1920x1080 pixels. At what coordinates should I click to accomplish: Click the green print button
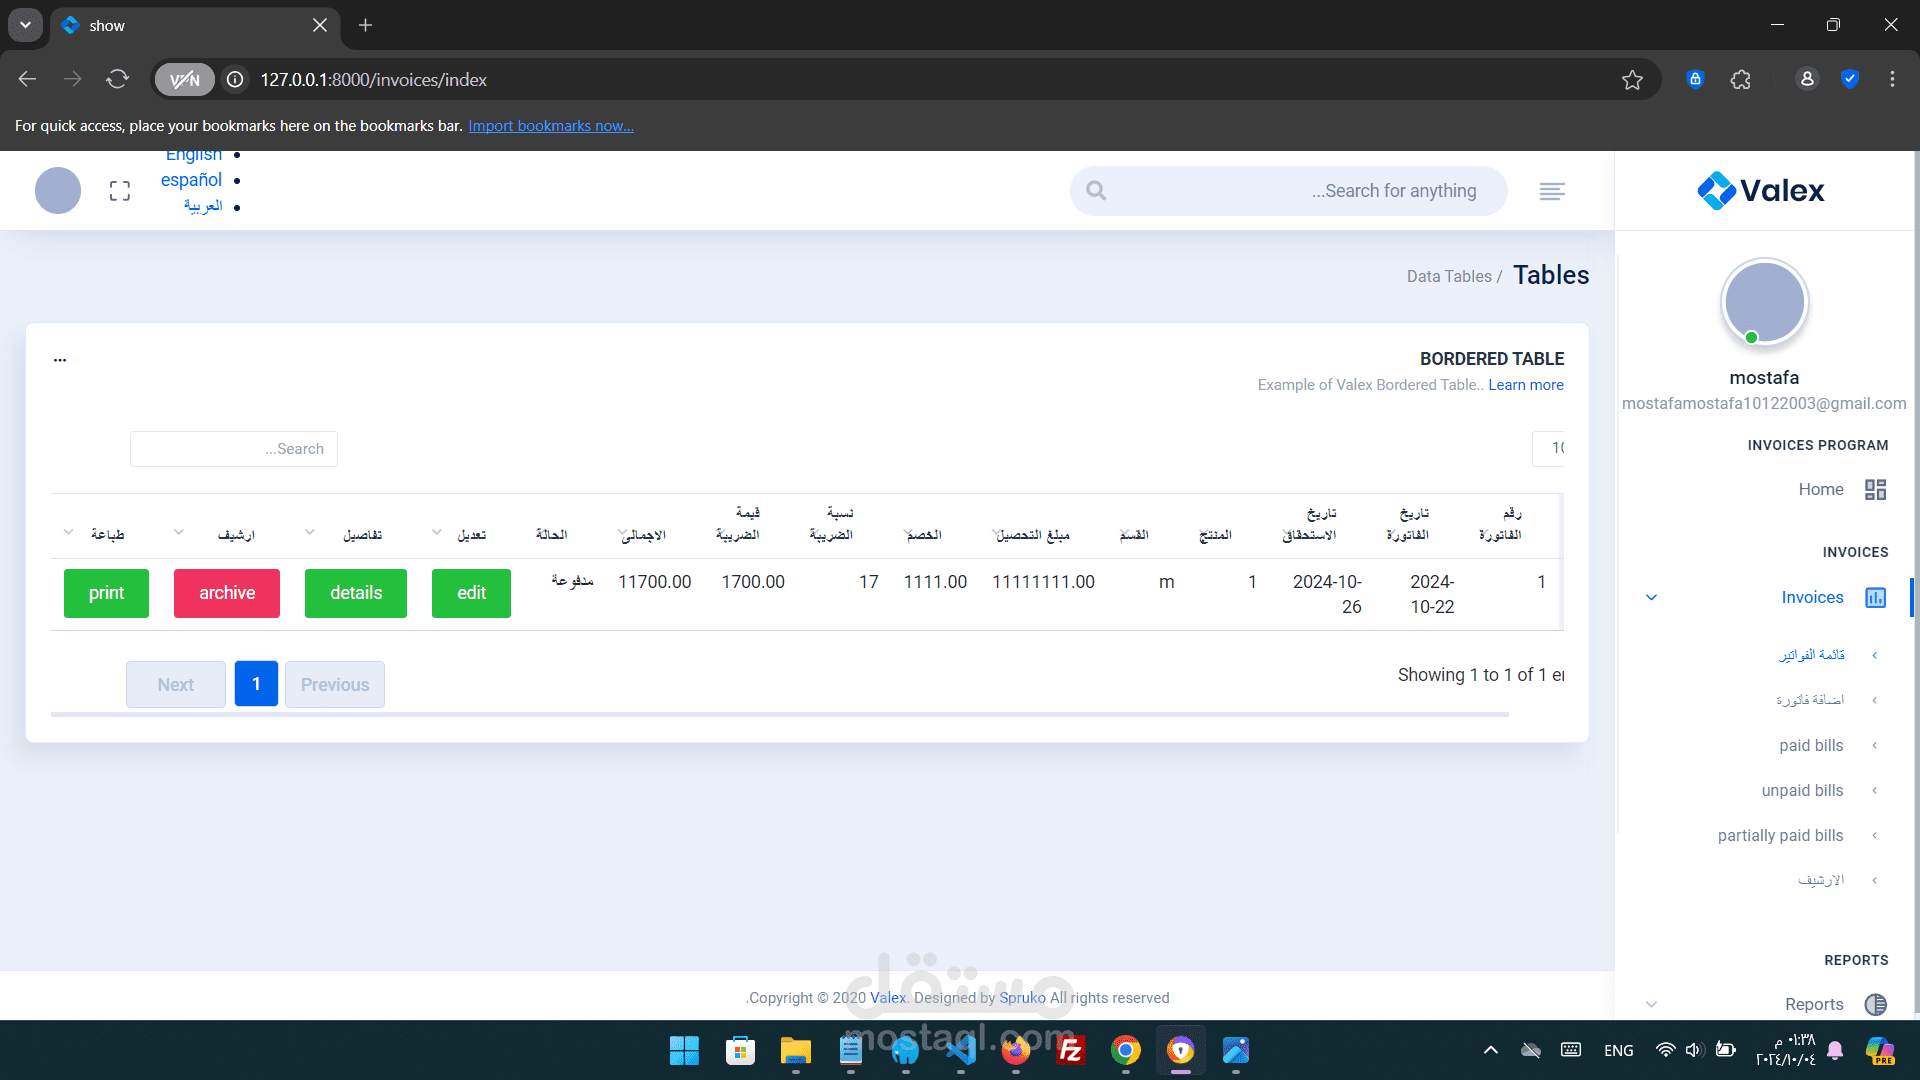(106, 593)
